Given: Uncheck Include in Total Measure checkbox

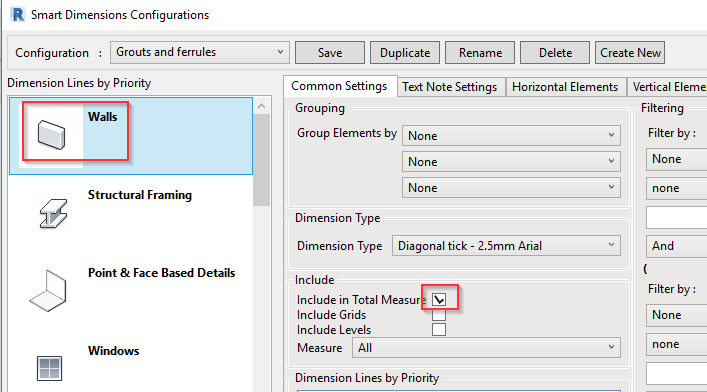Looking at the screenshot, I should click(439, 299).
